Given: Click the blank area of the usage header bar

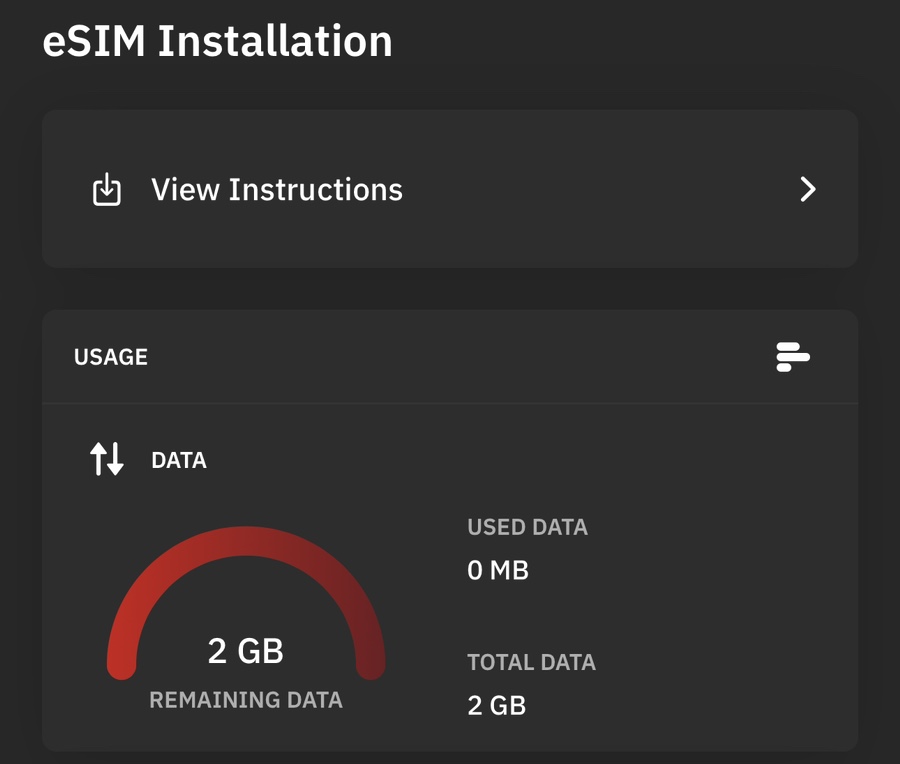Looking at the screenshot, I should point(459,356).
